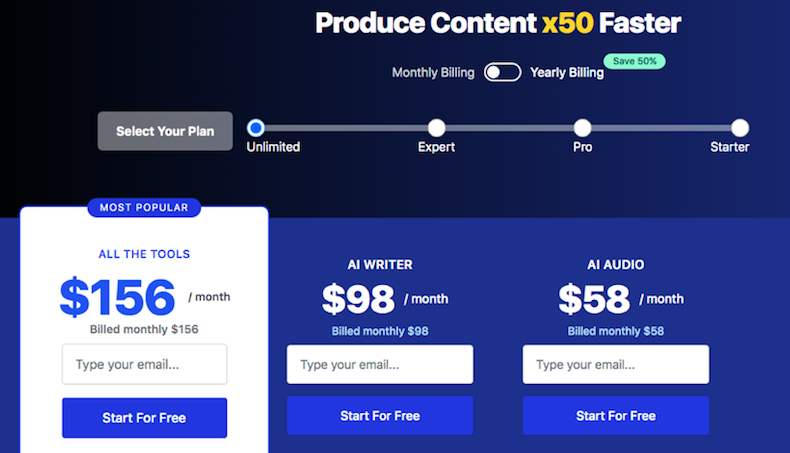790x453 pixels.
Task: Start for free on All The Tools
Action: click(145, 418)
